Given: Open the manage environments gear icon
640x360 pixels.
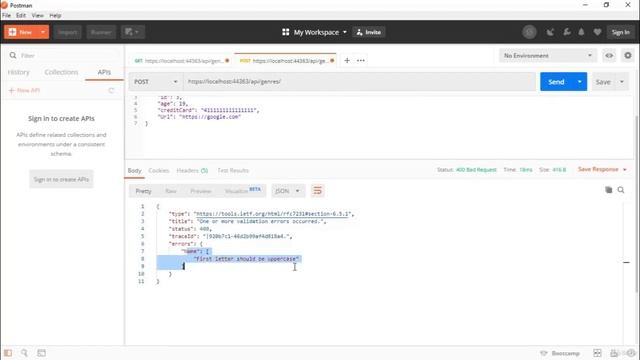Looking at the screenshot, I should 628,56.
